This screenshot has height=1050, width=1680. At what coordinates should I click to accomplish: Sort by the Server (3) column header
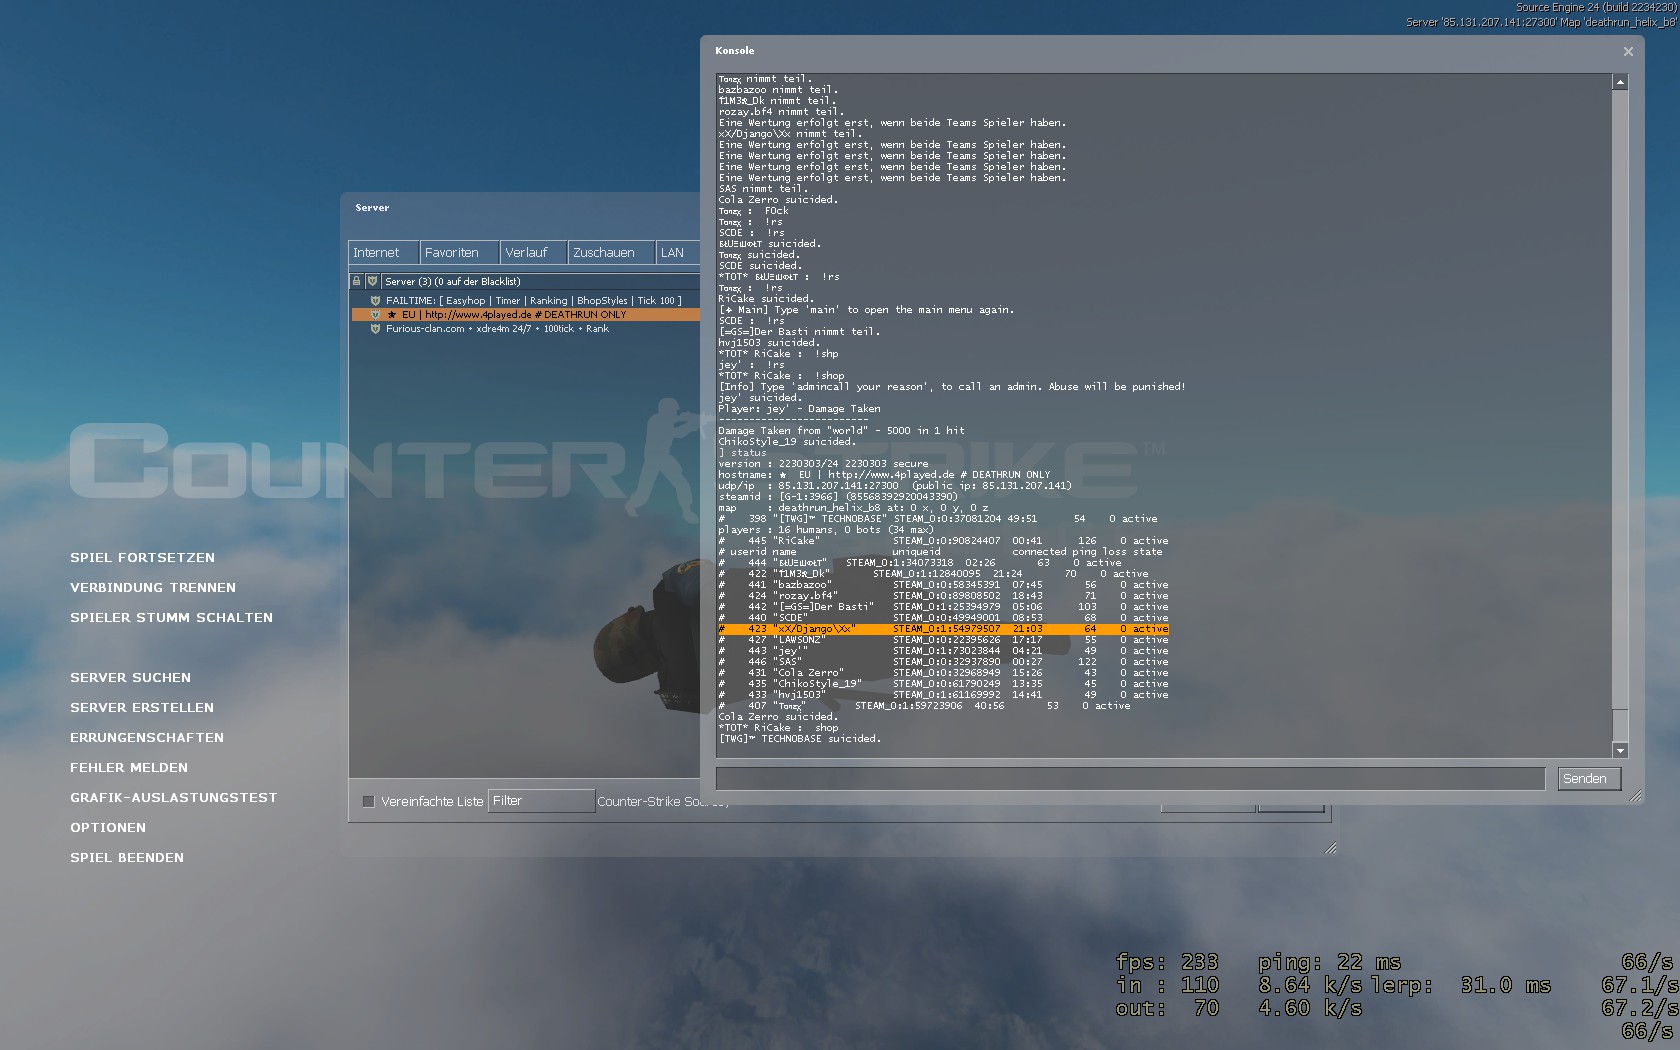tap(540, 281)
